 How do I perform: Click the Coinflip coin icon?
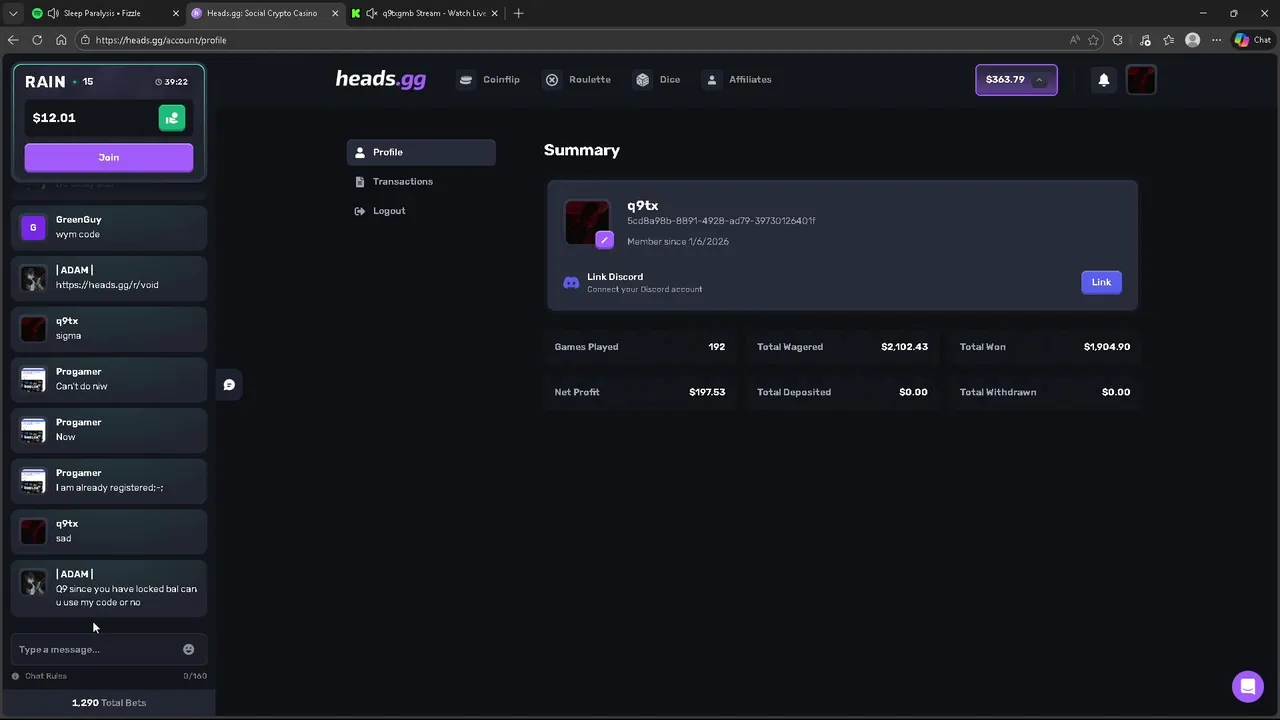click(465, 80)
